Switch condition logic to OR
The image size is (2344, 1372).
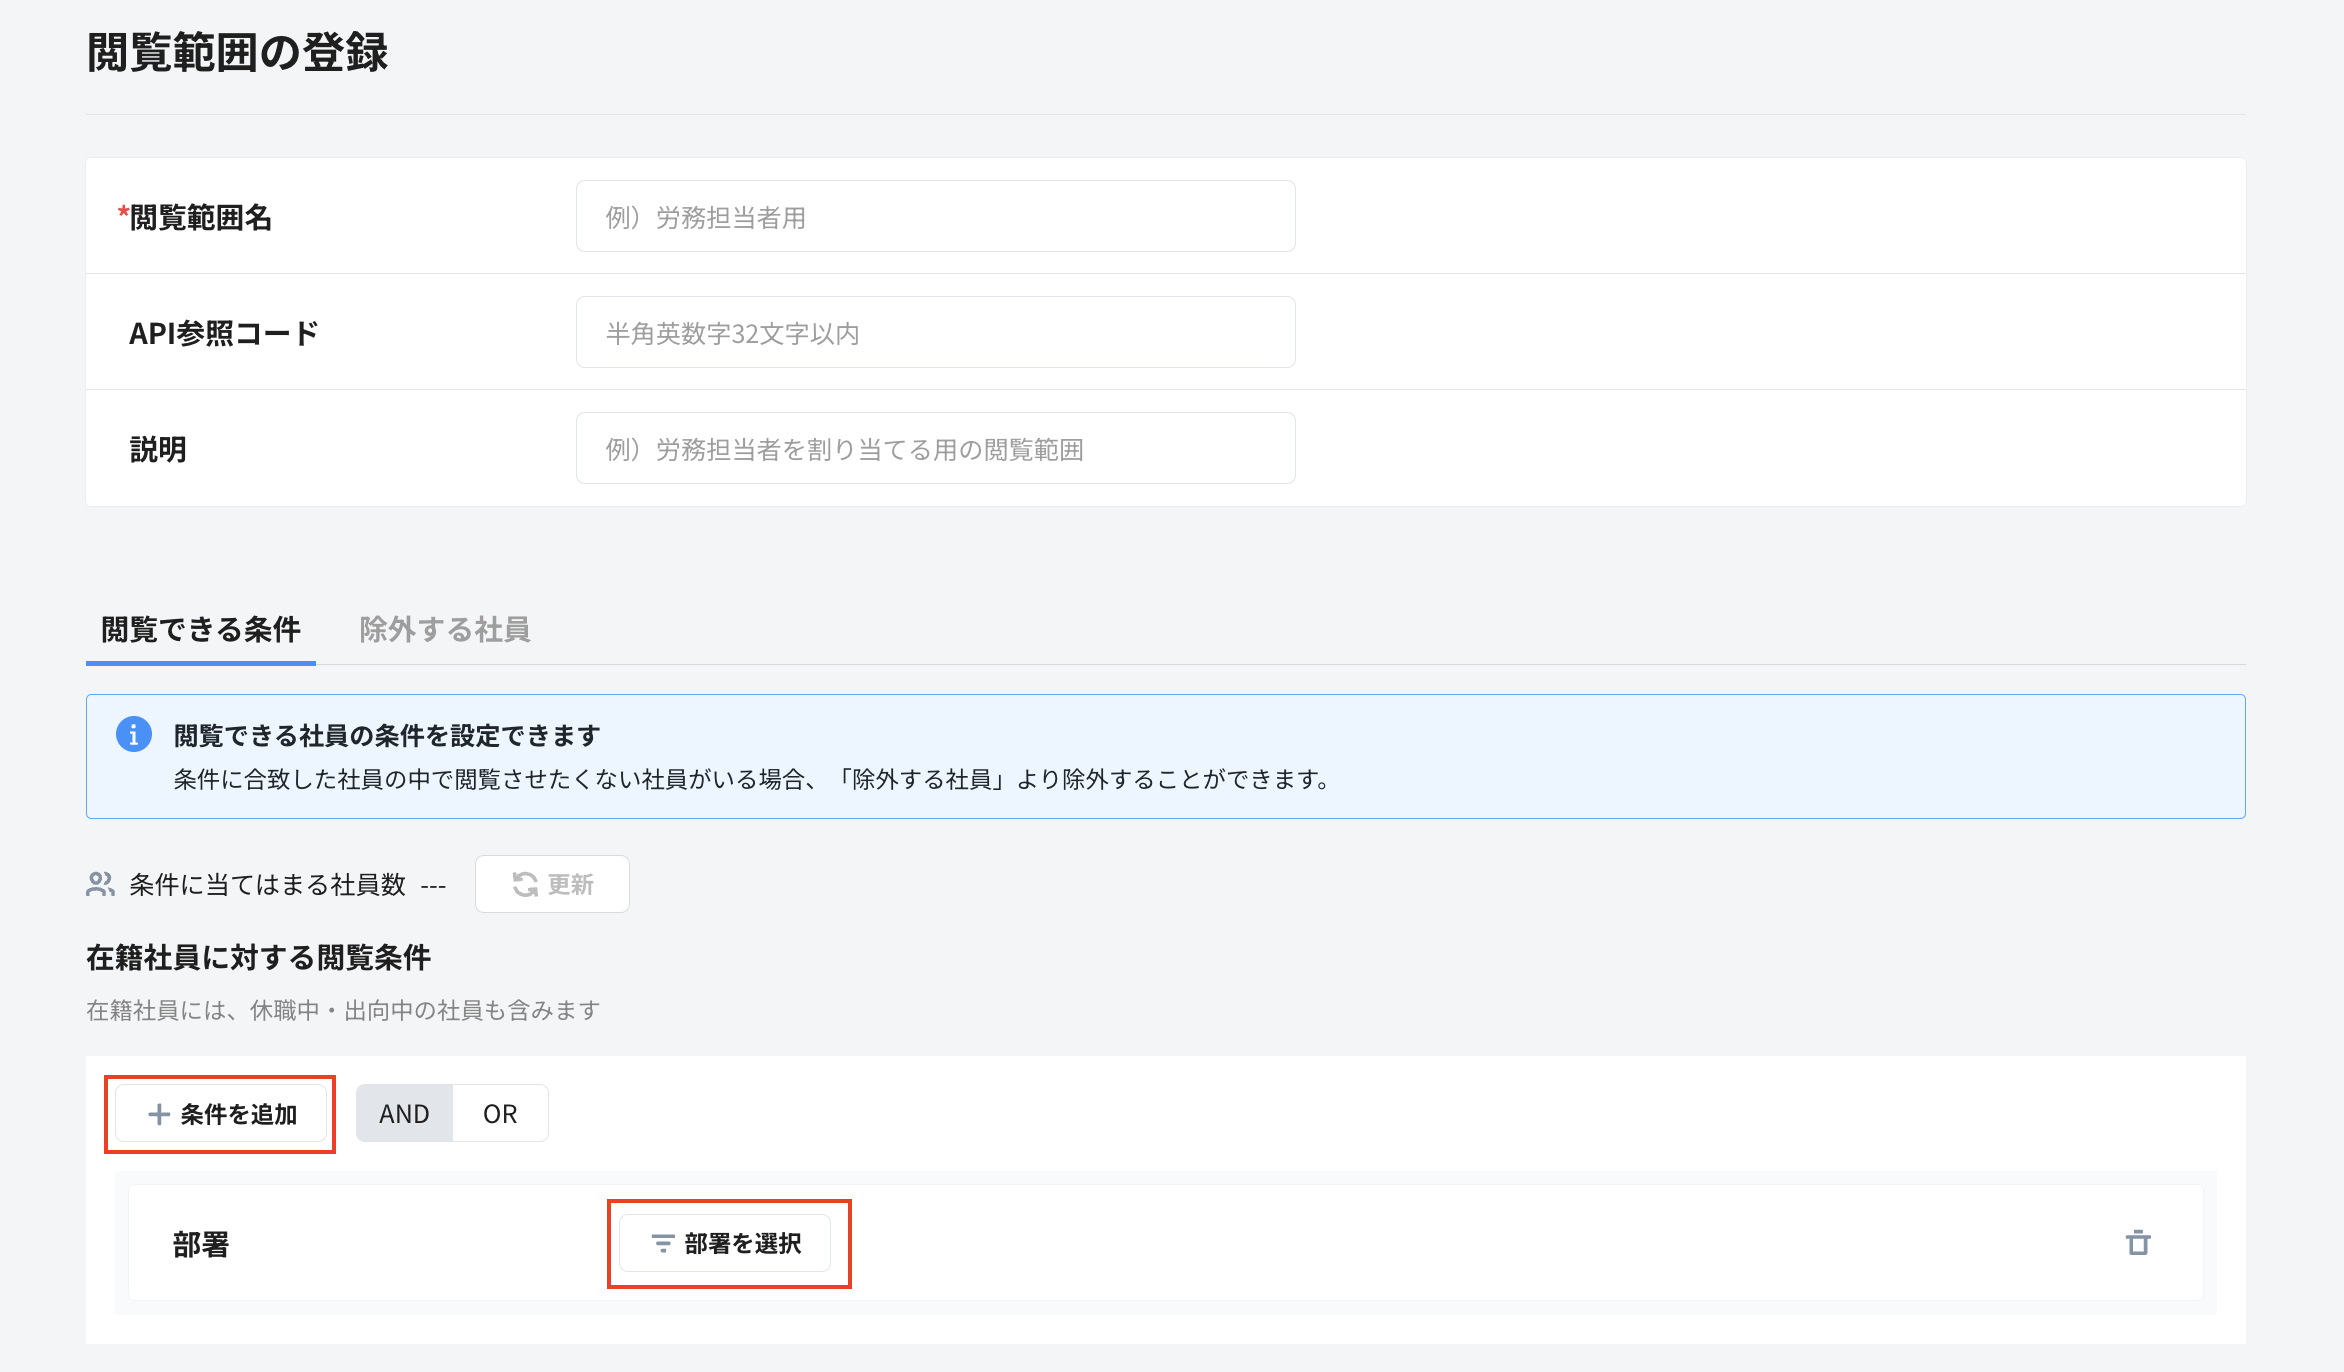click(500, 1114)
